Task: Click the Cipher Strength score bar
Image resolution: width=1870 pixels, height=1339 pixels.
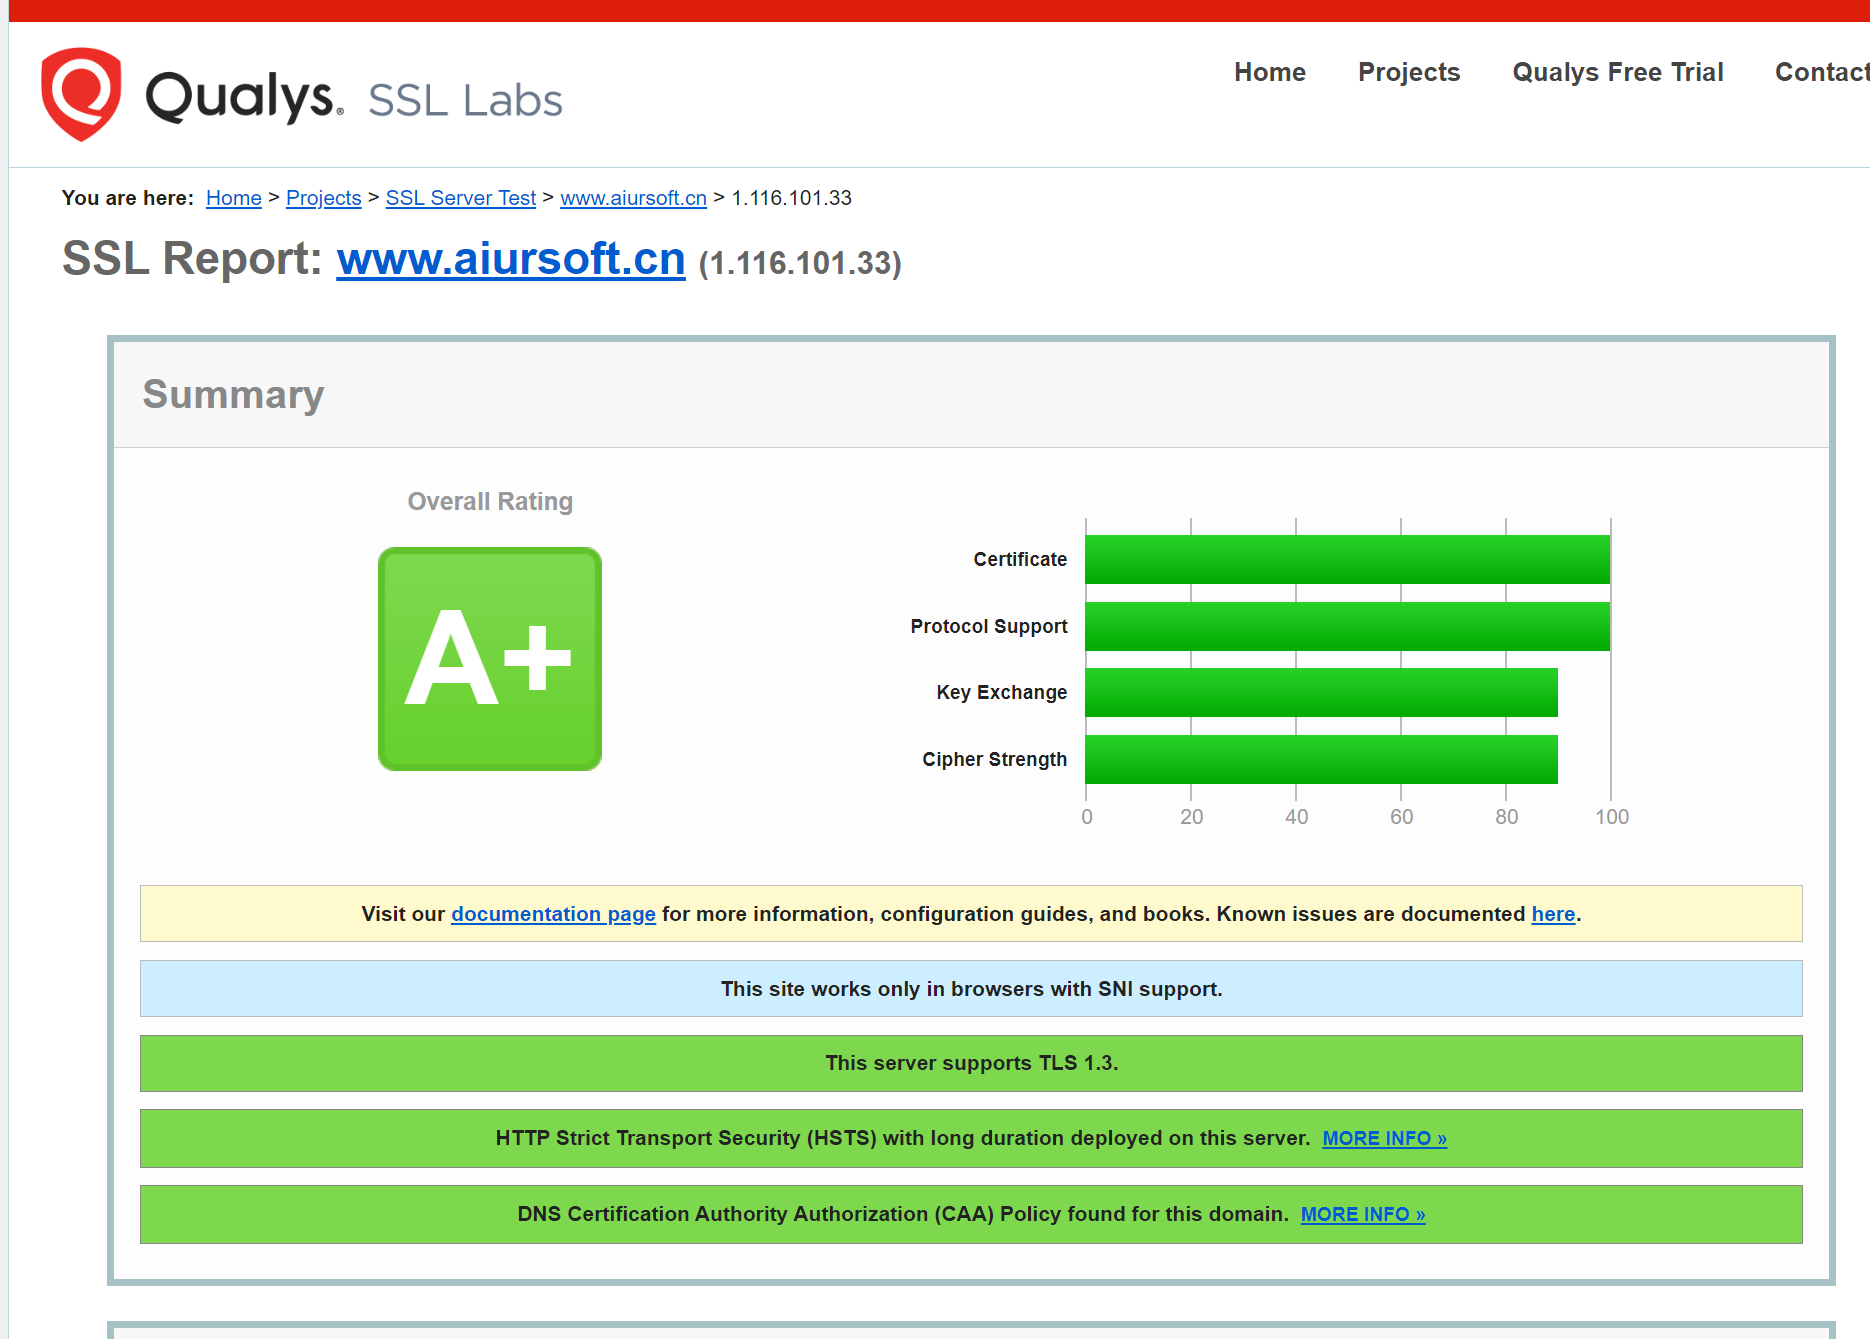Action: tap(1320, 760)
